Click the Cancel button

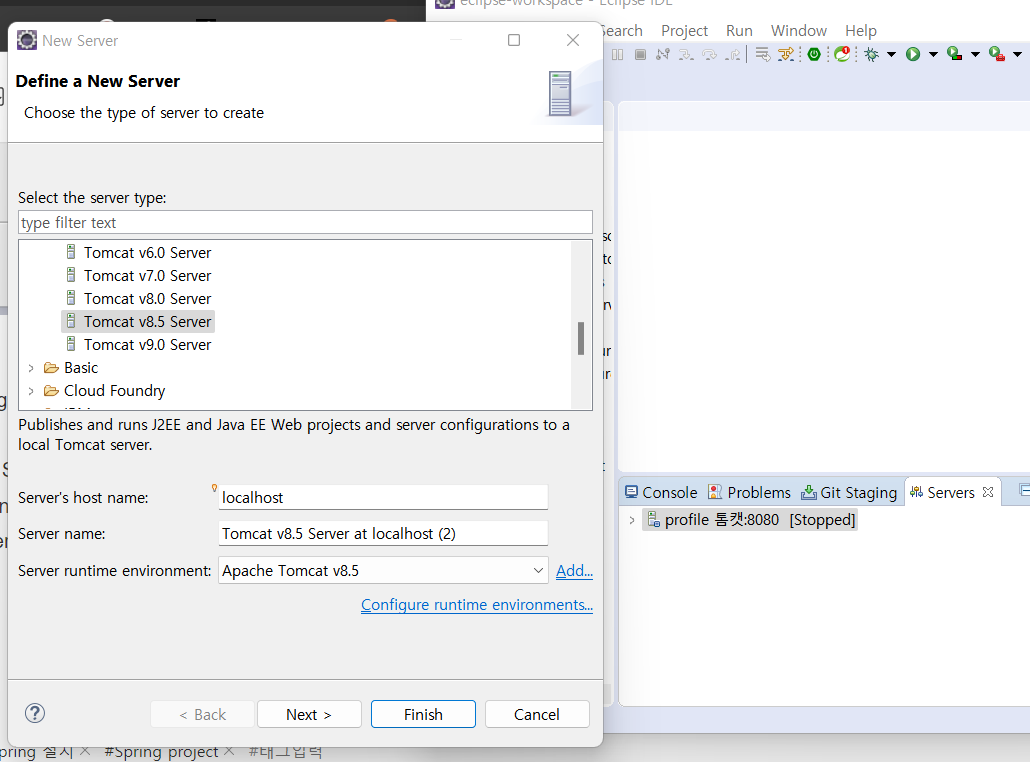537,714
